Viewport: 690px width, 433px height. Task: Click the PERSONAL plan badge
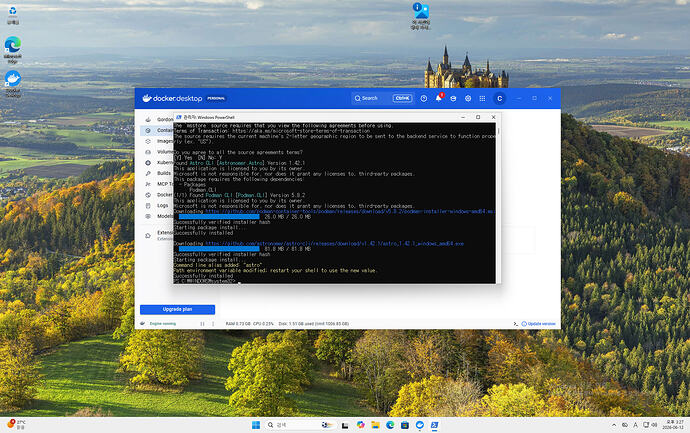pos(216,98)
